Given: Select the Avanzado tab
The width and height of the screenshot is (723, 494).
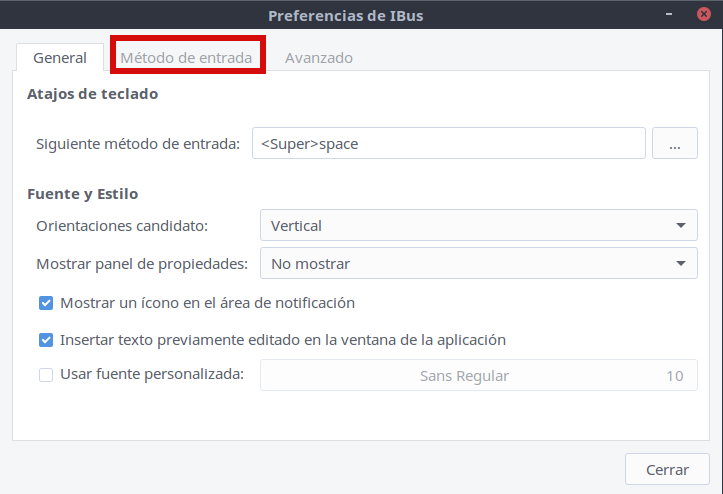Looking at the screenshot, I should coord(318,58).
